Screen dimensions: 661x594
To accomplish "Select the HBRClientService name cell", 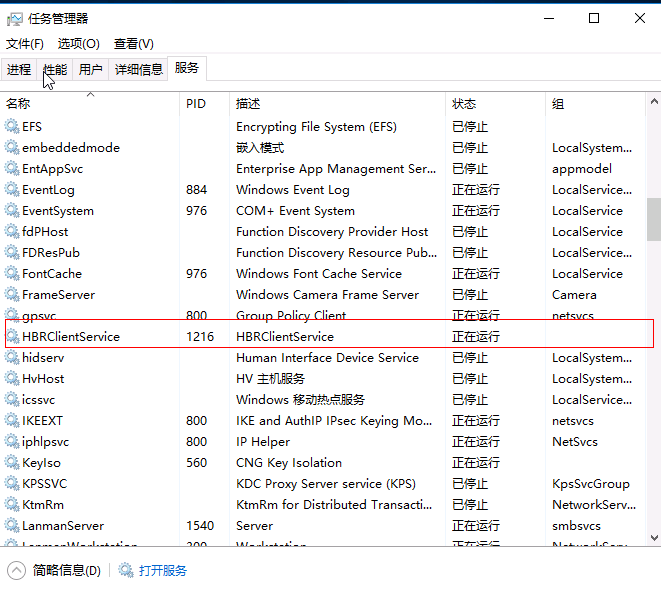I will 71,336.
